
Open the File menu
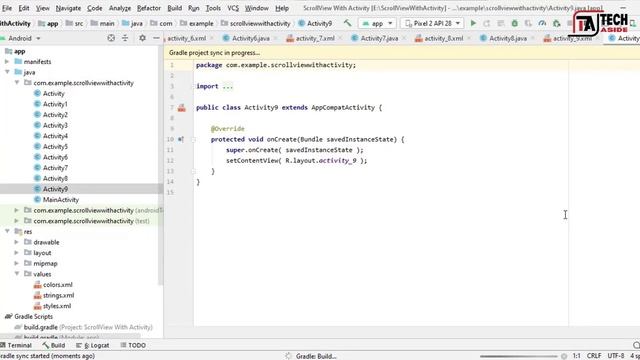point(7,8)
